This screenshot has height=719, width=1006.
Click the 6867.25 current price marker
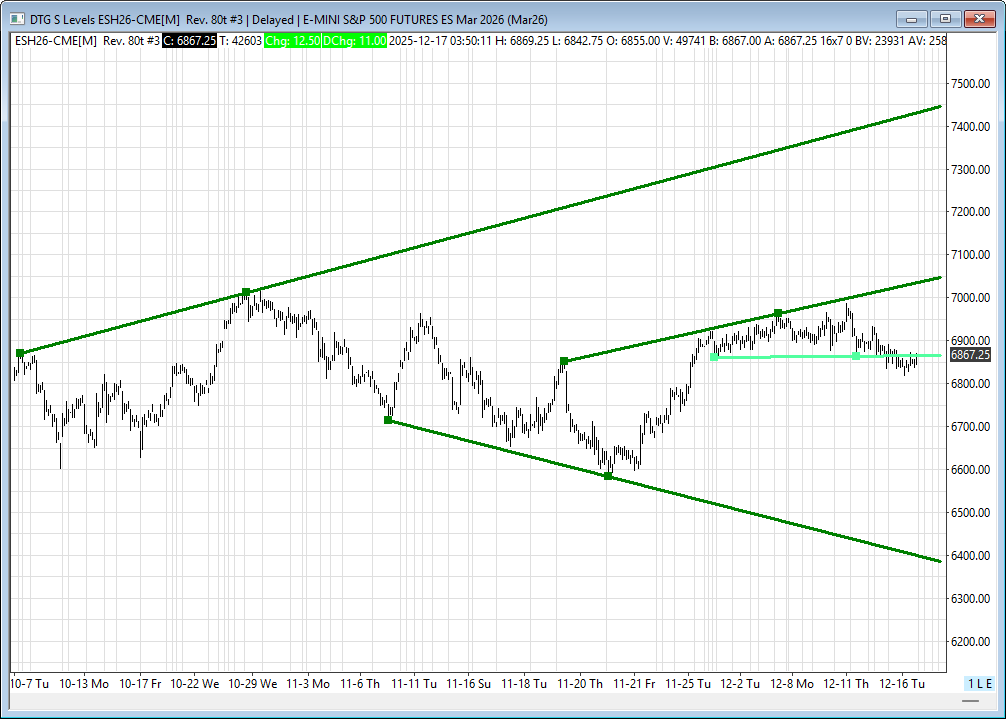(969, 355)
